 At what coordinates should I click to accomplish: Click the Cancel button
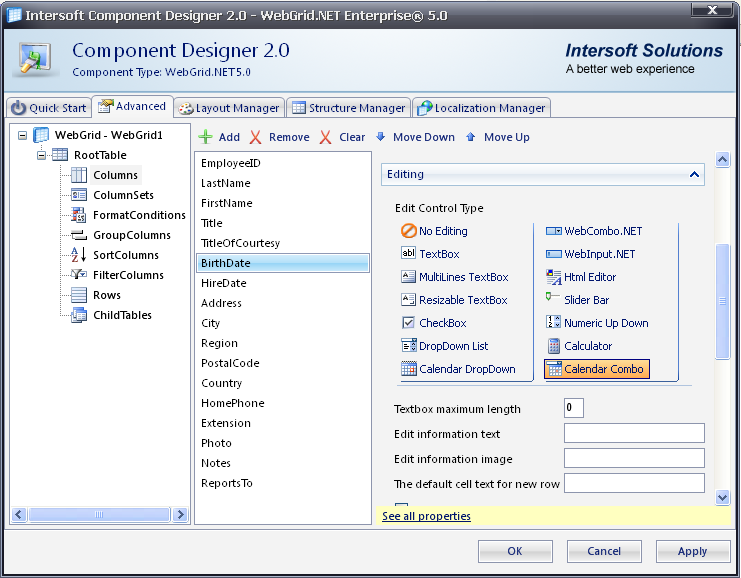tap(604, 551)
